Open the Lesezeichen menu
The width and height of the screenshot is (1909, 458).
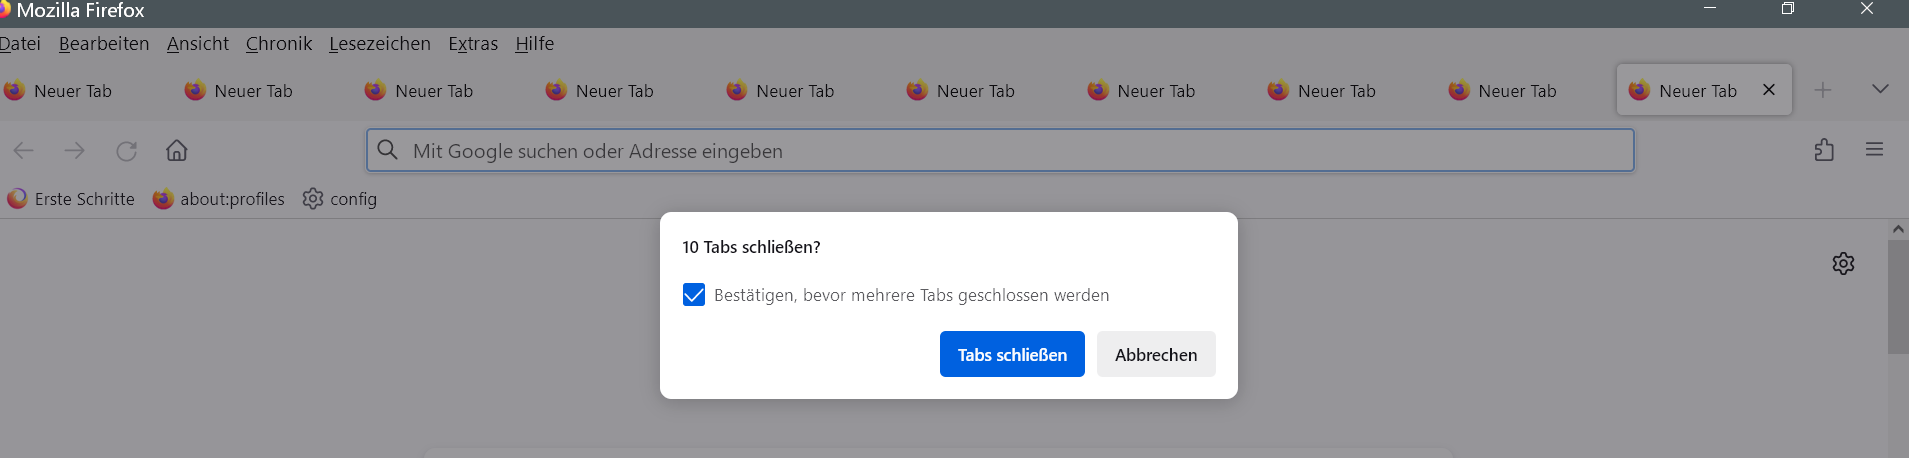[x=380, y=44]
